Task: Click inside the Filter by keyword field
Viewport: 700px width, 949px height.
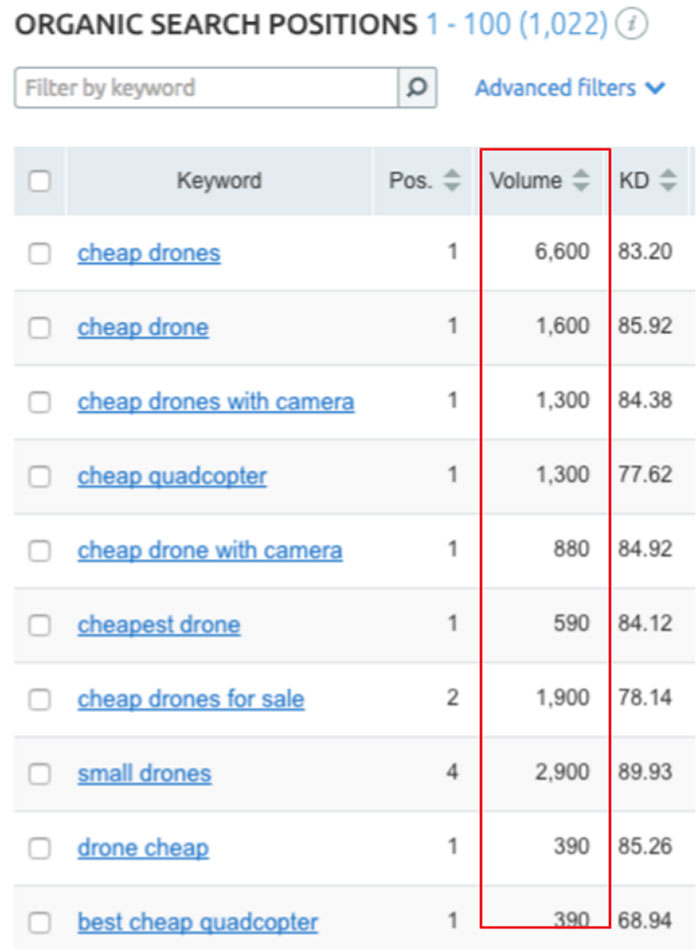Action: (200, 88)
